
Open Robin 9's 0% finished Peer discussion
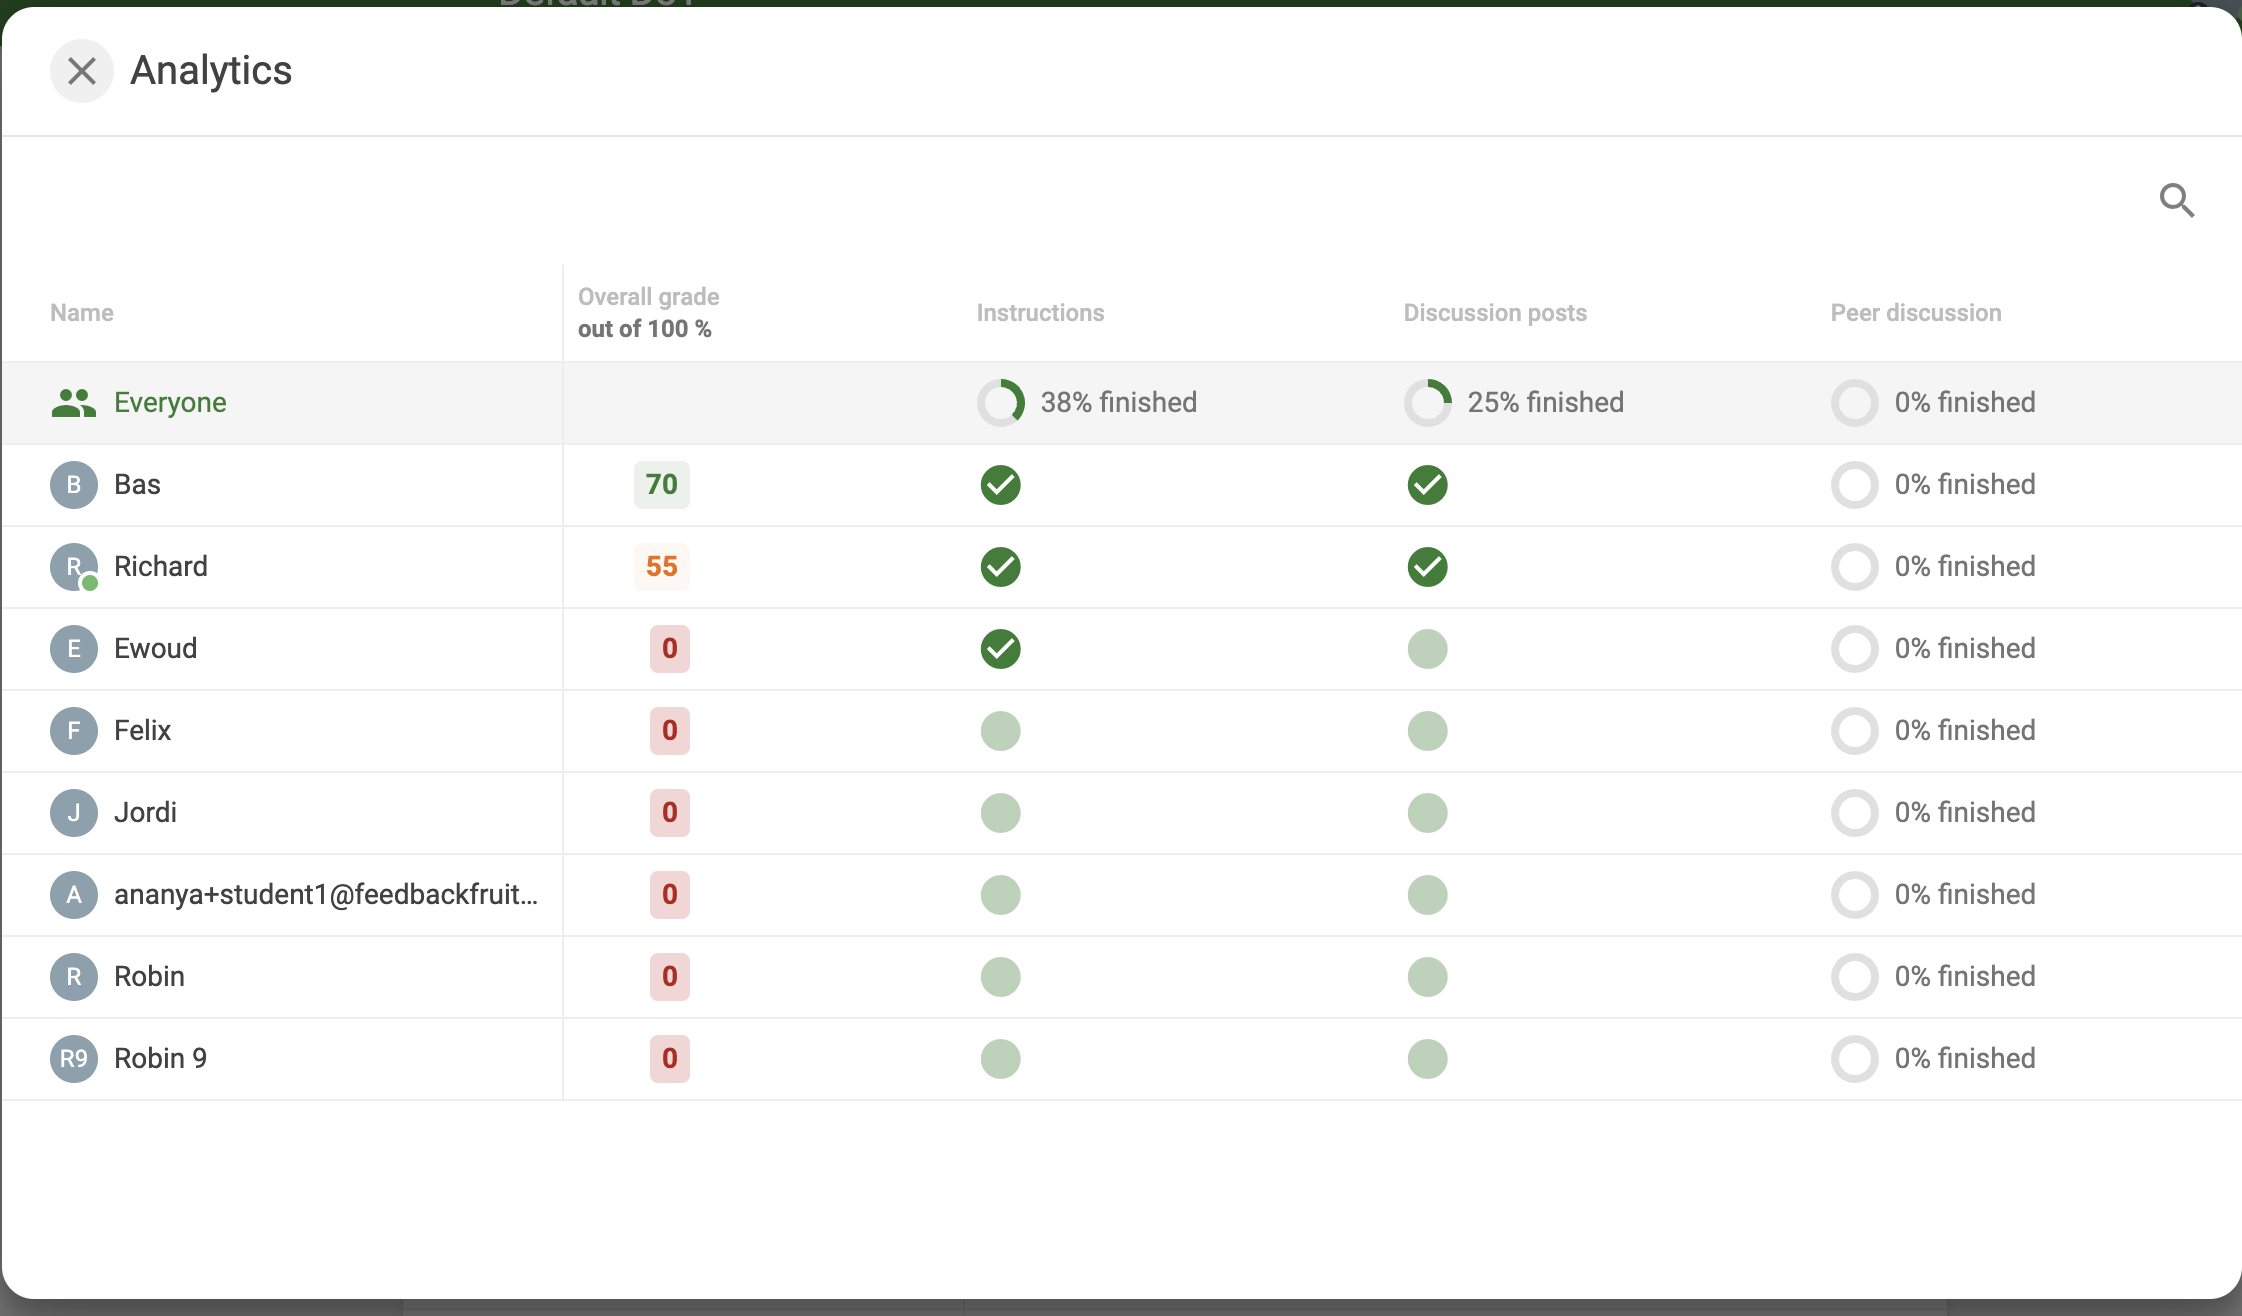tap(1933, 1059)
